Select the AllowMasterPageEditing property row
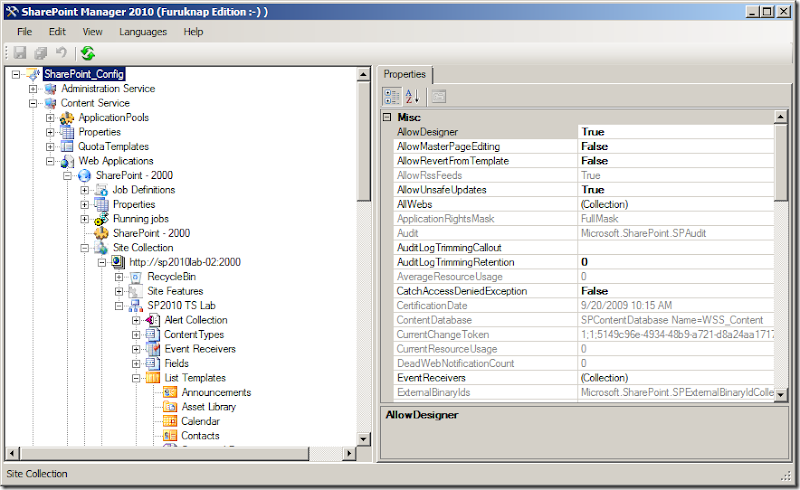 tap(584, 146)
